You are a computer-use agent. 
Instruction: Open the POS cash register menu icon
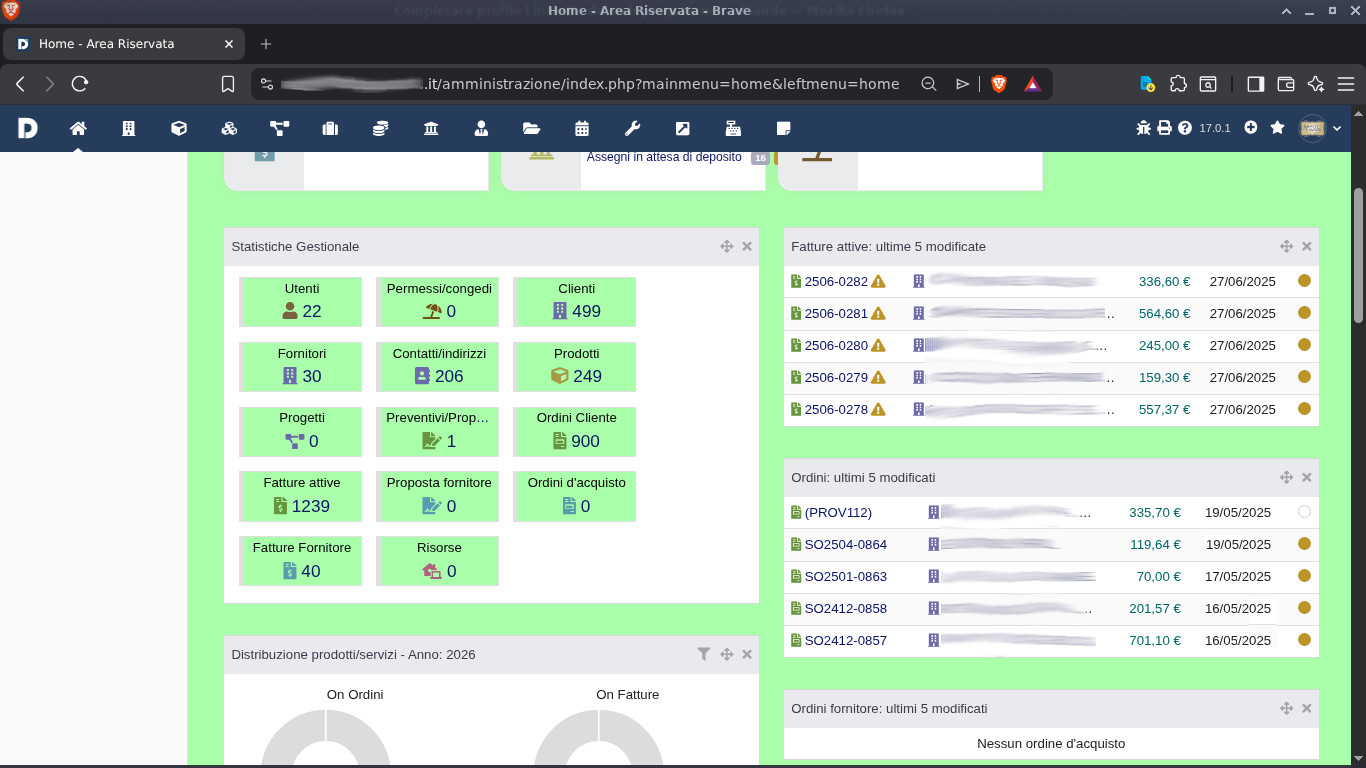[733, 128]
